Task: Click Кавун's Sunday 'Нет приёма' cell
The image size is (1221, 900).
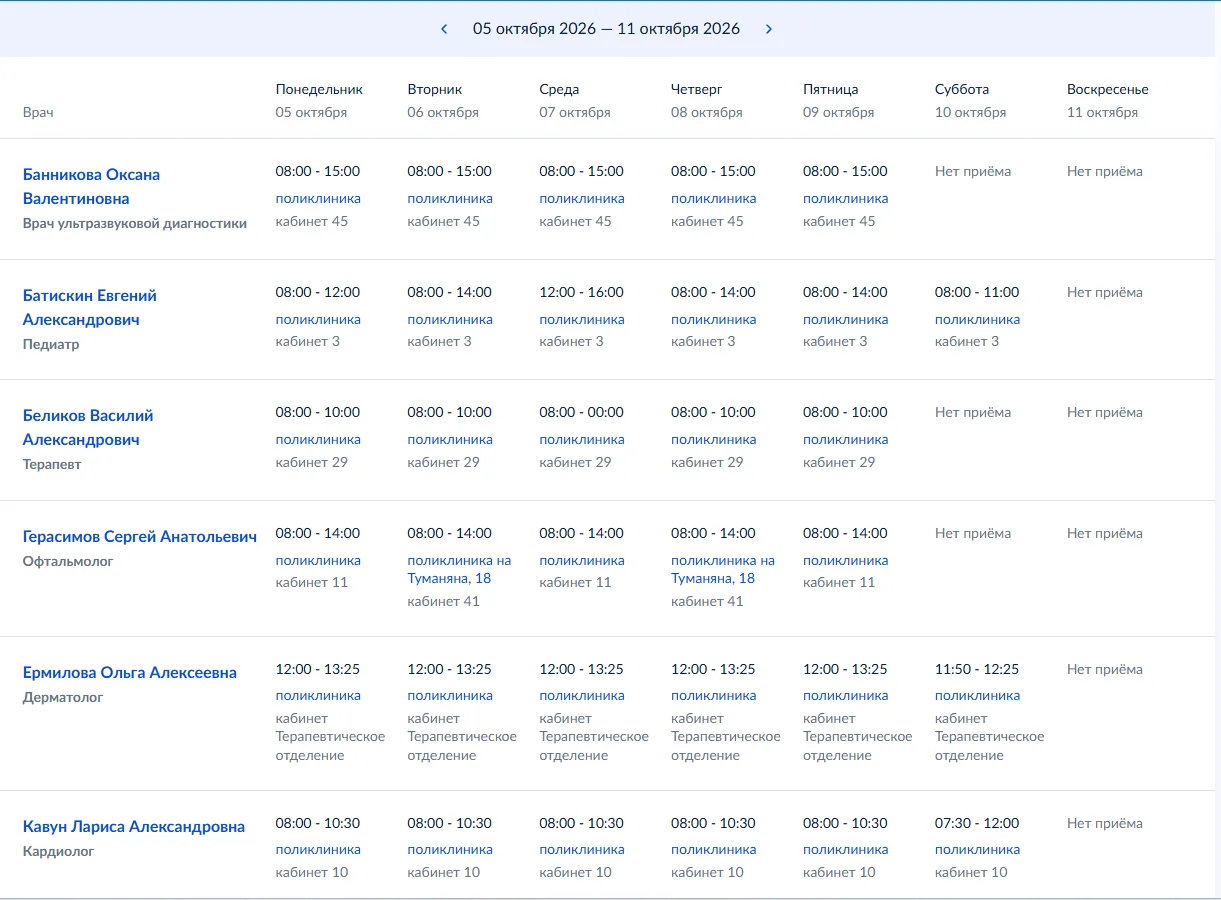Action: pos(1105,823)
